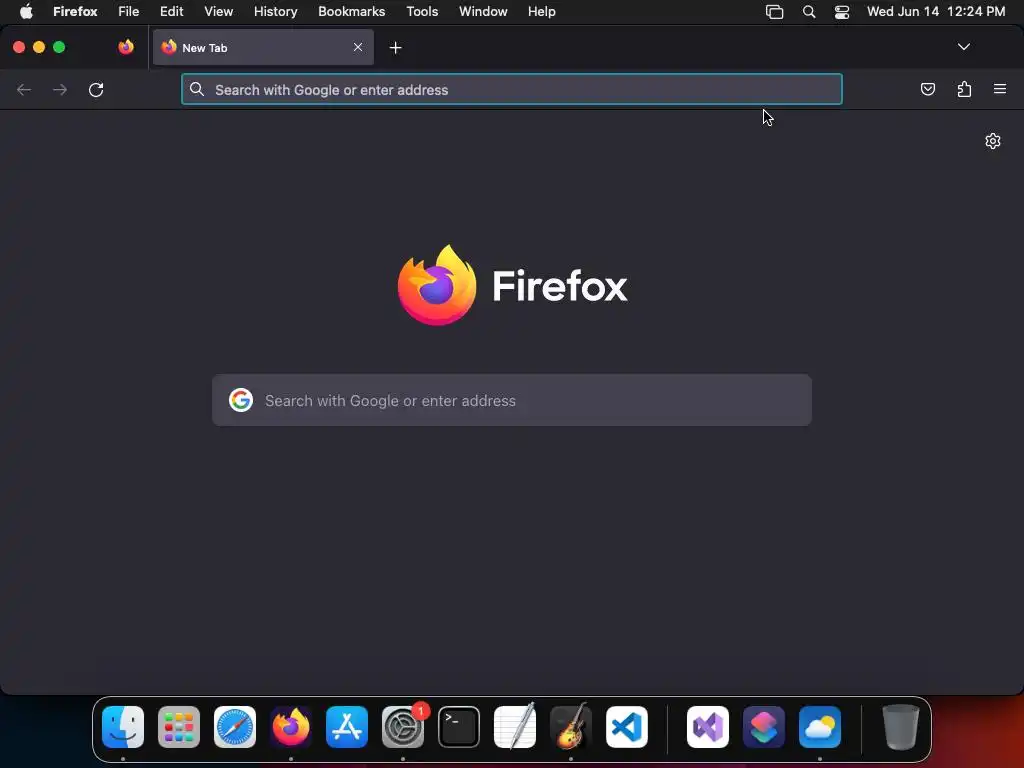Open Shortcuts app from the dock
The height and width of the screenshot is (768, 1024).
click(763, 727)
